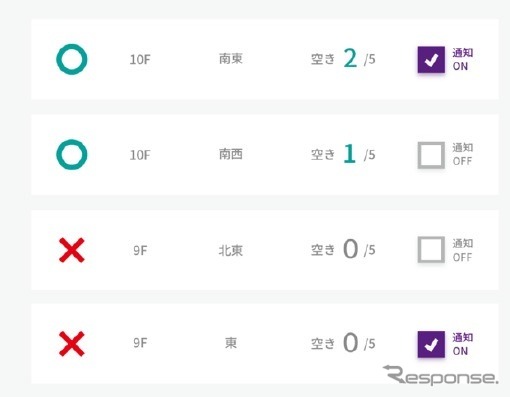Click the 南西 direction text
510x397 pixels.
[231, 154]
